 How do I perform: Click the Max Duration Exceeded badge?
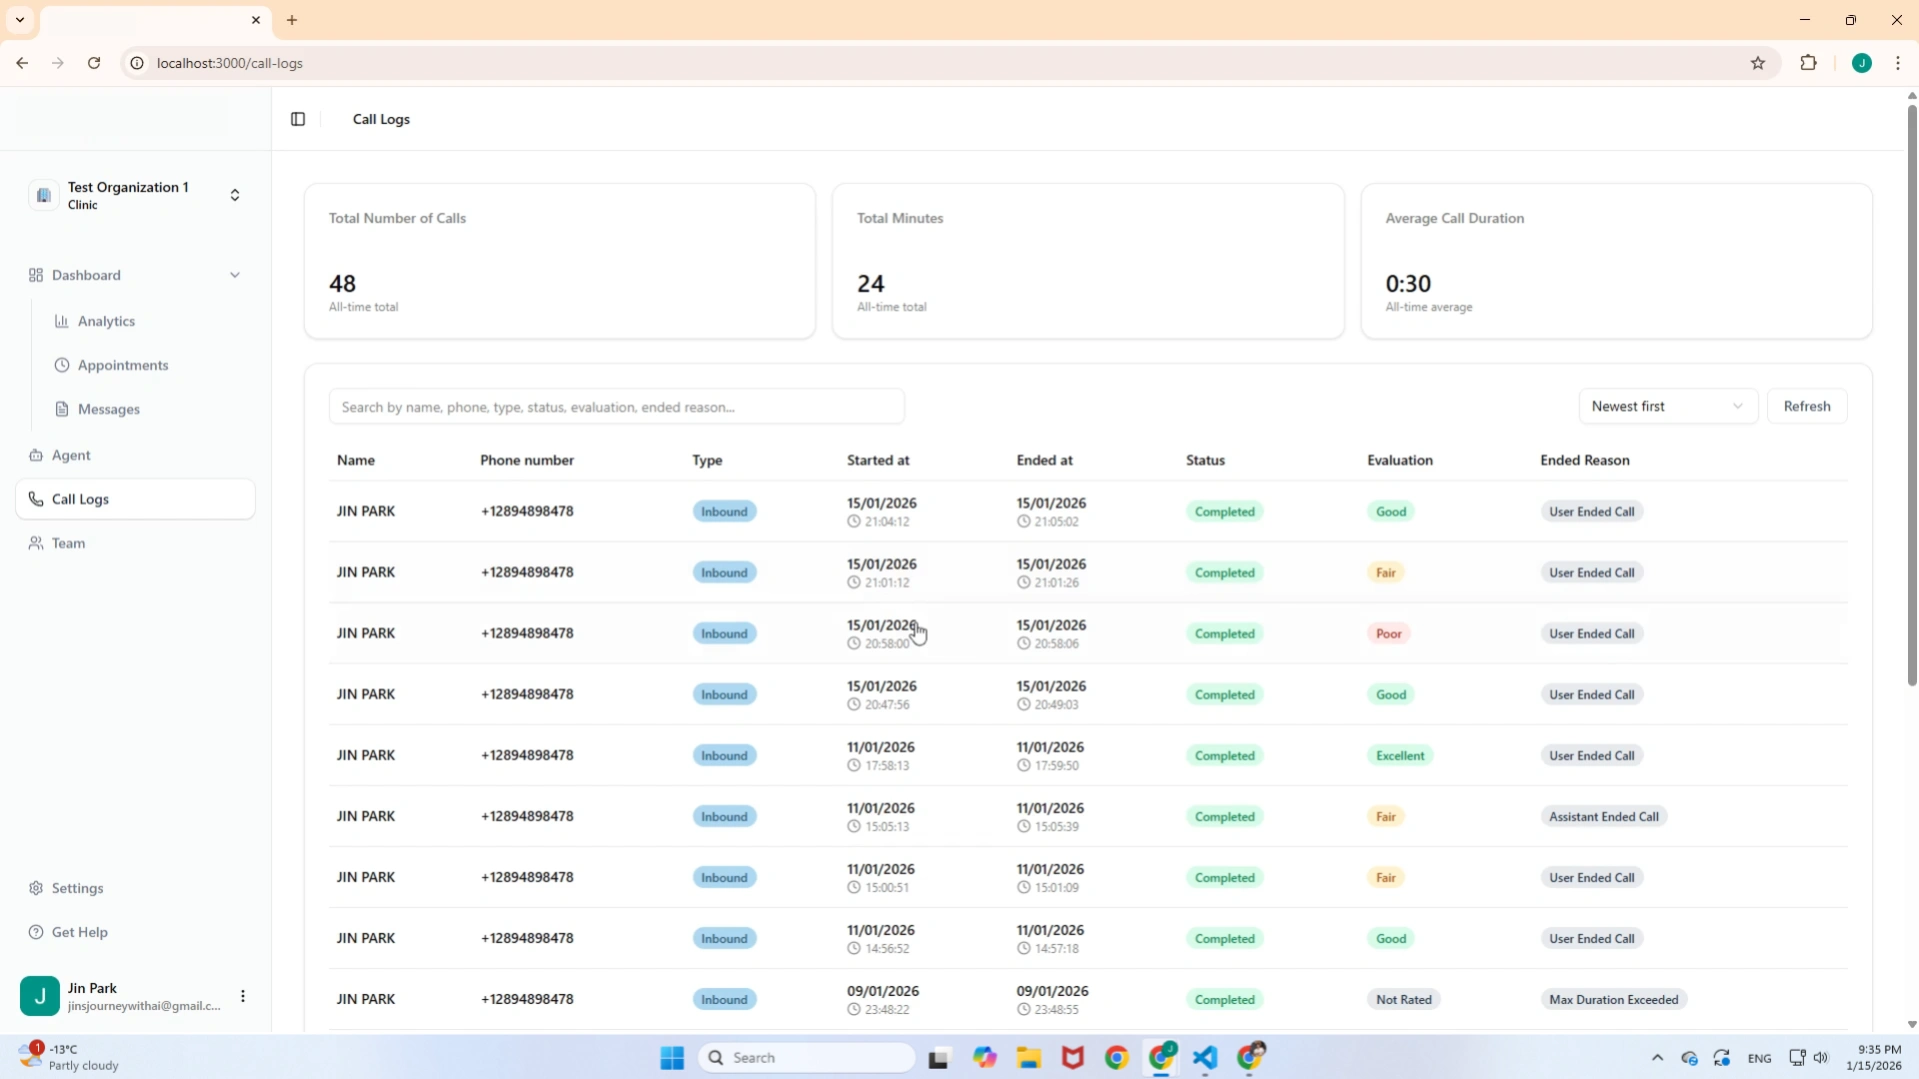point(1614,1000)
